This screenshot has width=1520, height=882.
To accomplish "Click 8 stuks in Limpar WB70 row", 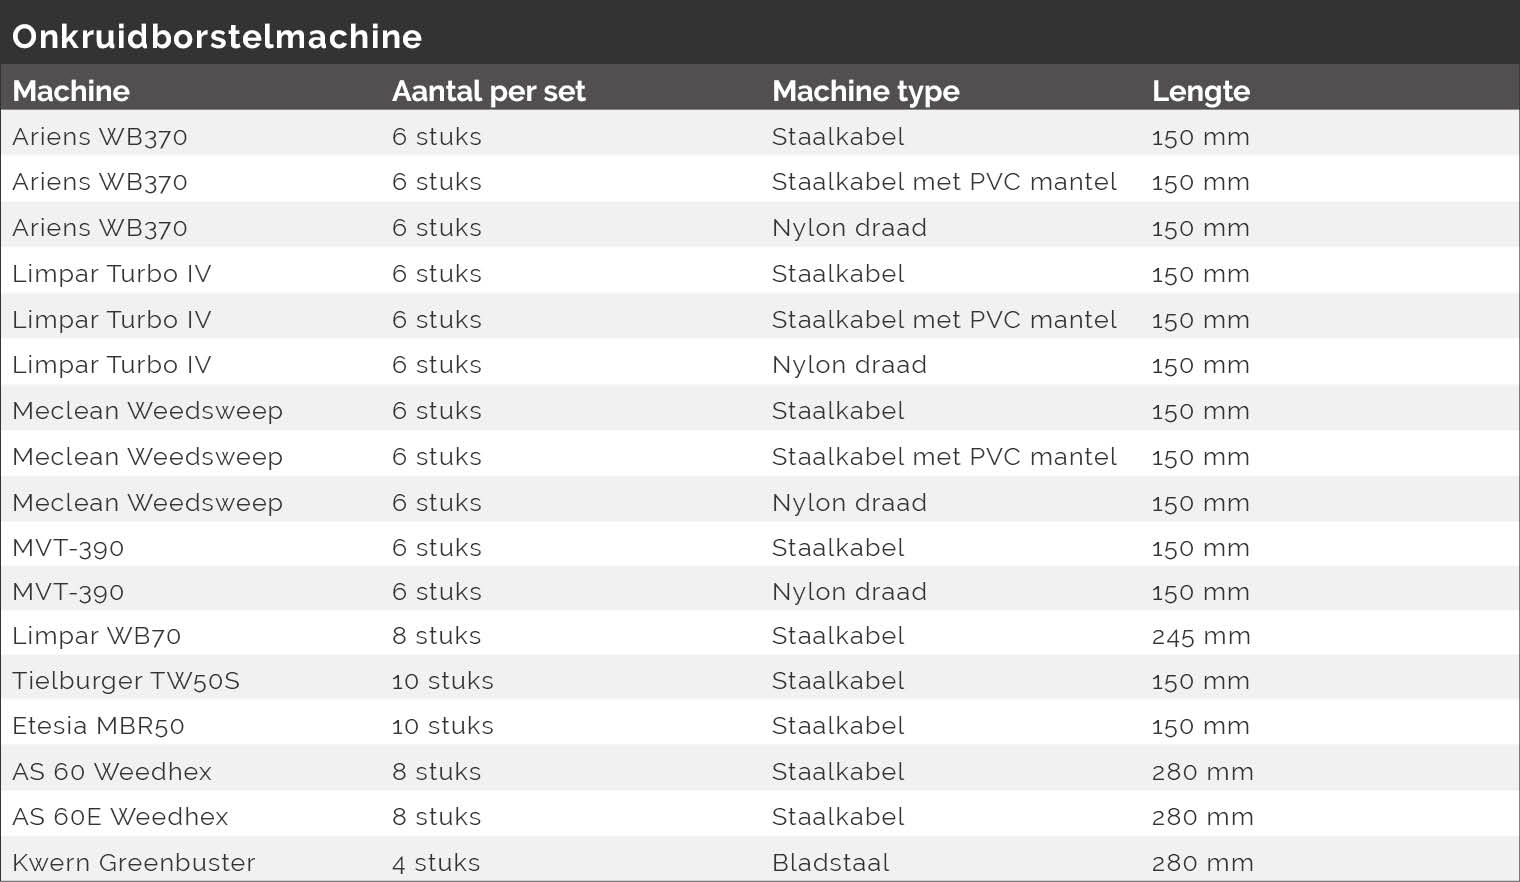I will pyautogui.click(x=437, y=636).
